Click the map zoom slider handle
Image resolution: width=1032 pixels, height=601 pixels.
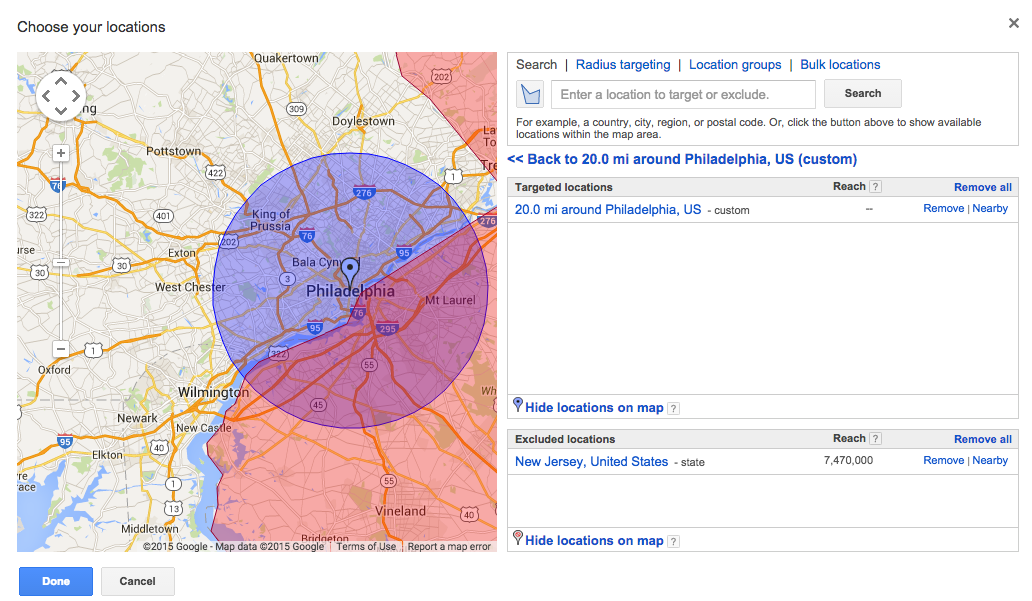tap(61, 262)
